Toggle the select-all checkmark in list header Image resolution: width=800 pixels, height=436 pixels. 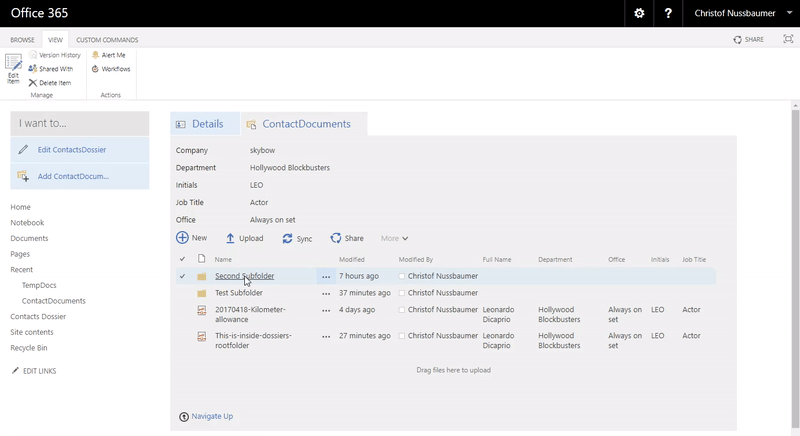point(182,259)
